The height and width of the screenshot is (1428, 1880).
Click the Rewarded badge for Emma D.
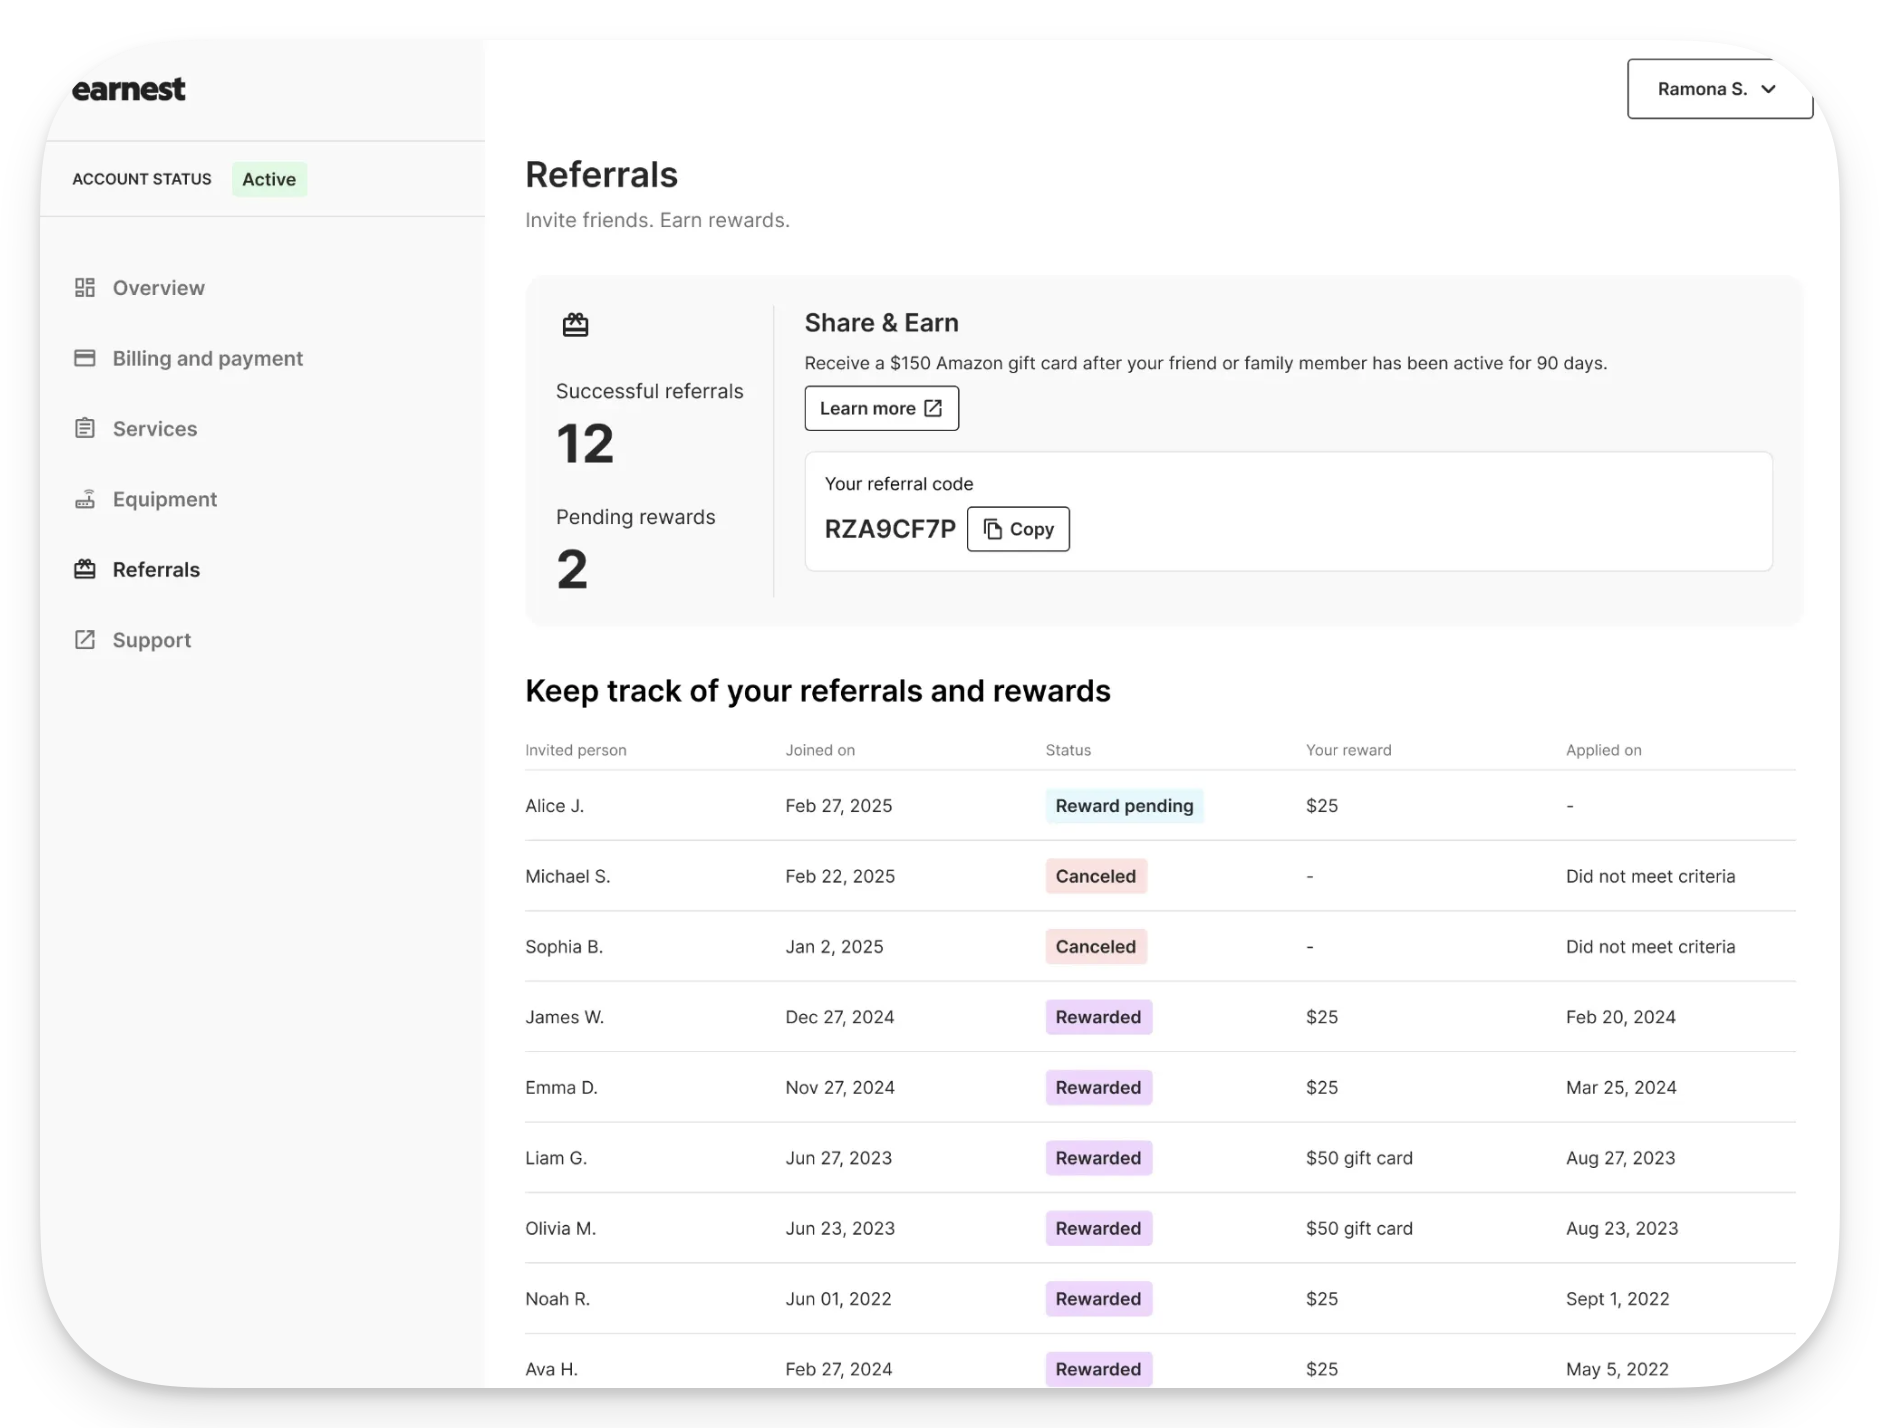tap(1098, 1087)
